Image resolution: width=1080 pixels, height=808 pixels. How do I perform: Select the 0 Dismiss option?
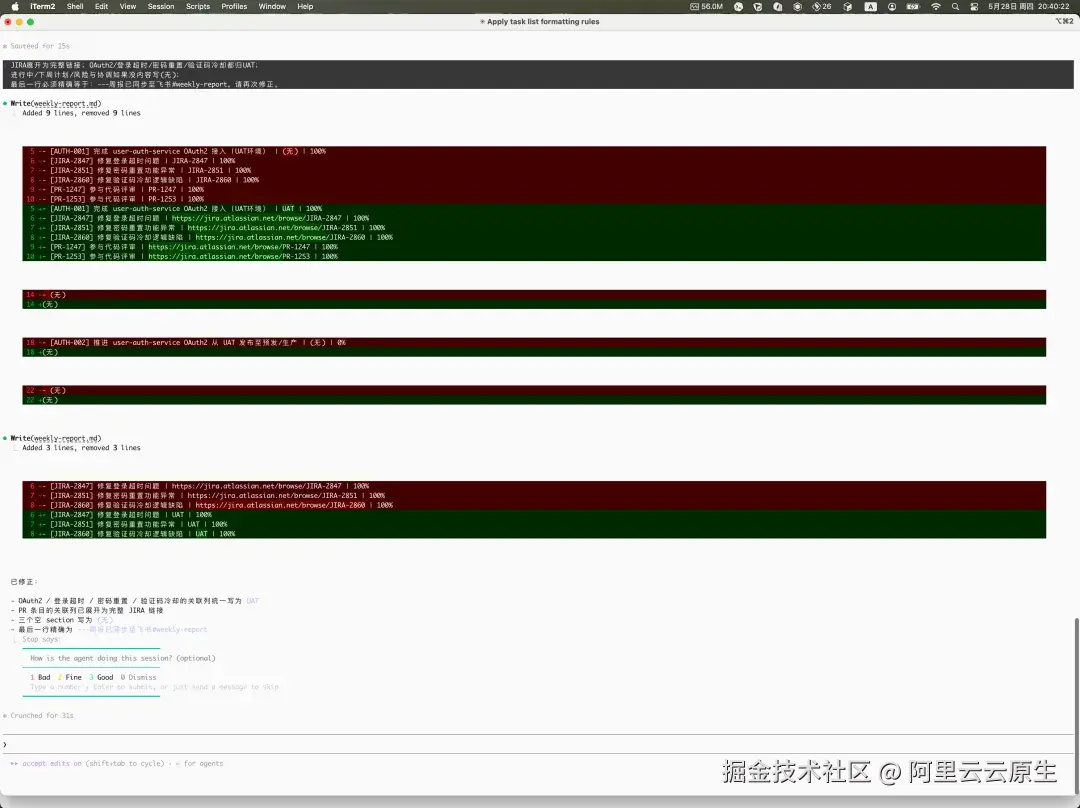pos(138,677)
